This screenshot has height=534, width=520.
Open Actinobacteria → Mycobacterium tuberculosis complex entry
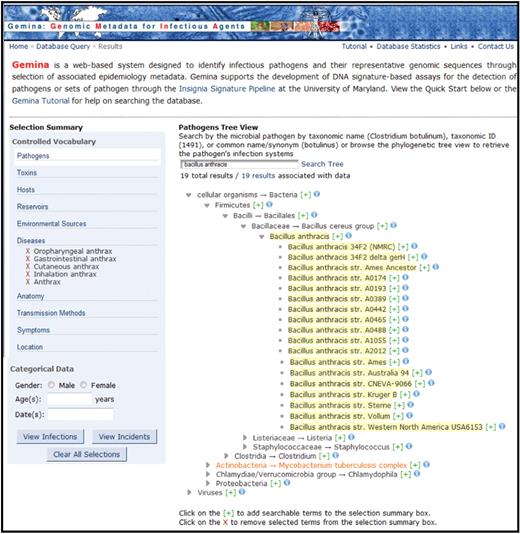(311, 465)
